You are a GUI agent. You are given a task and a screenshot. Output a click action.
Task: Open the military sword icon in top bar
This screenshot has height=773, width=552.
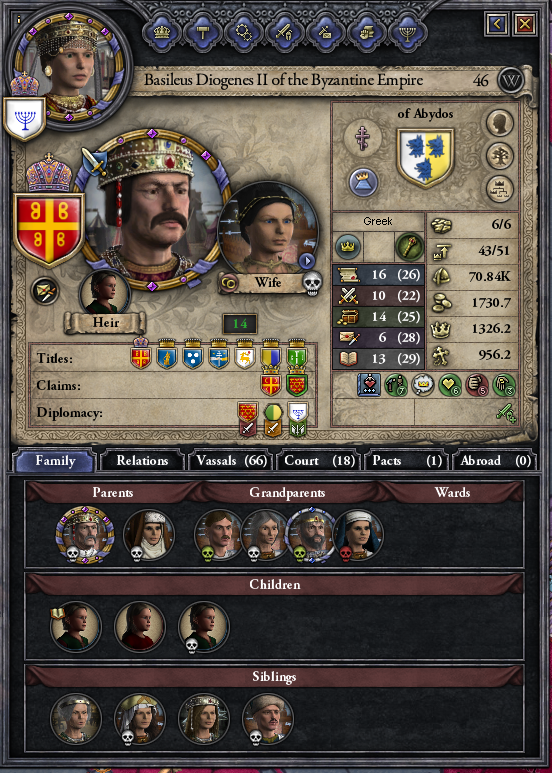coord(285,33)
